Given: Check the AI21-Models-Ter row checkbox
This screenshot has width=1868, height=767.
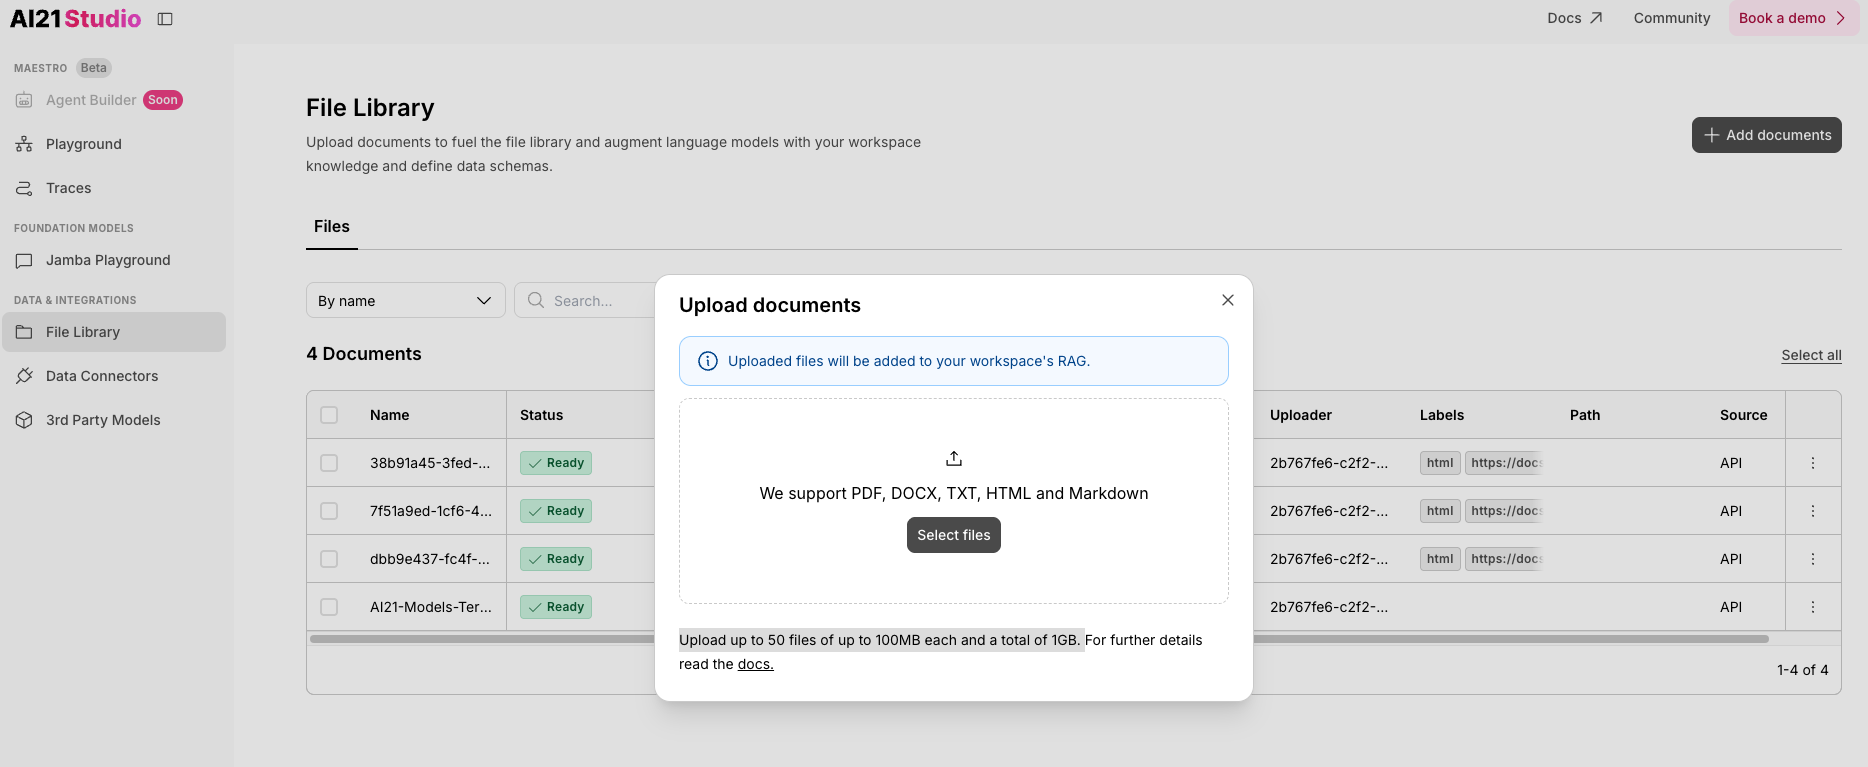Looking at the screenshot, I should [x=329, y=607].
